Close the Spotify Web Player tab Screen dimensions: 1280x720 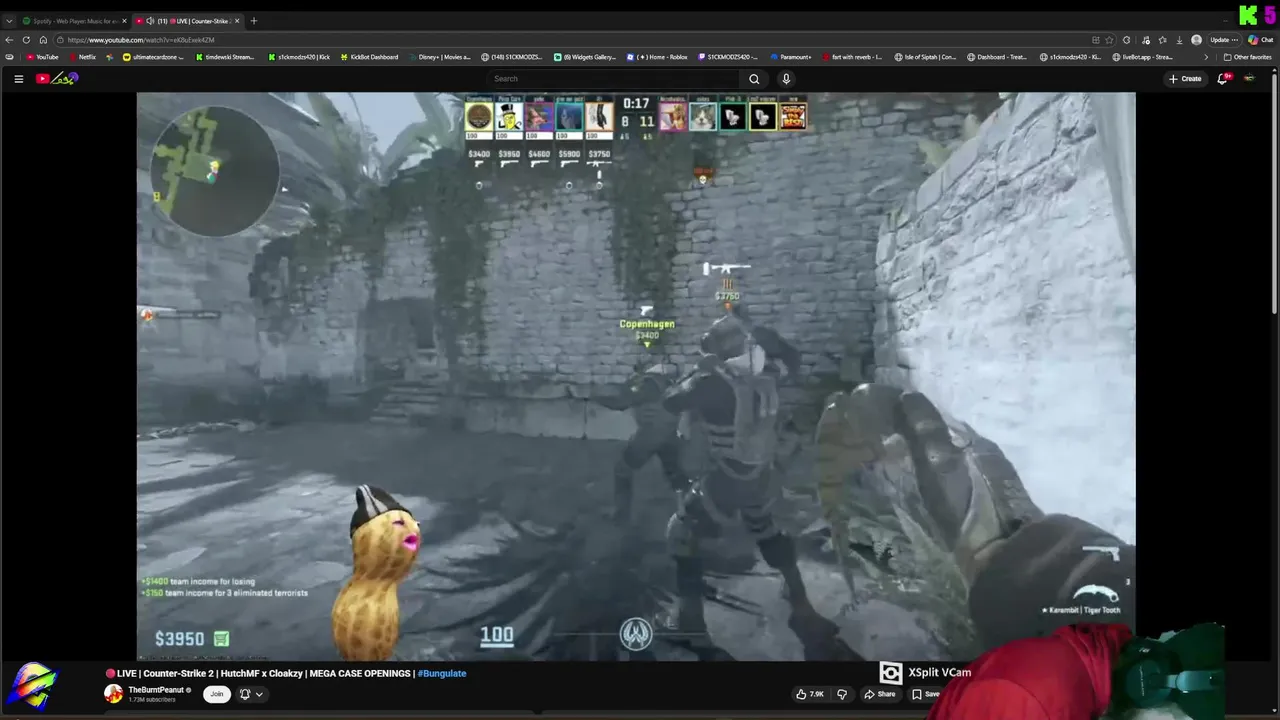click(x=124, y=21)
